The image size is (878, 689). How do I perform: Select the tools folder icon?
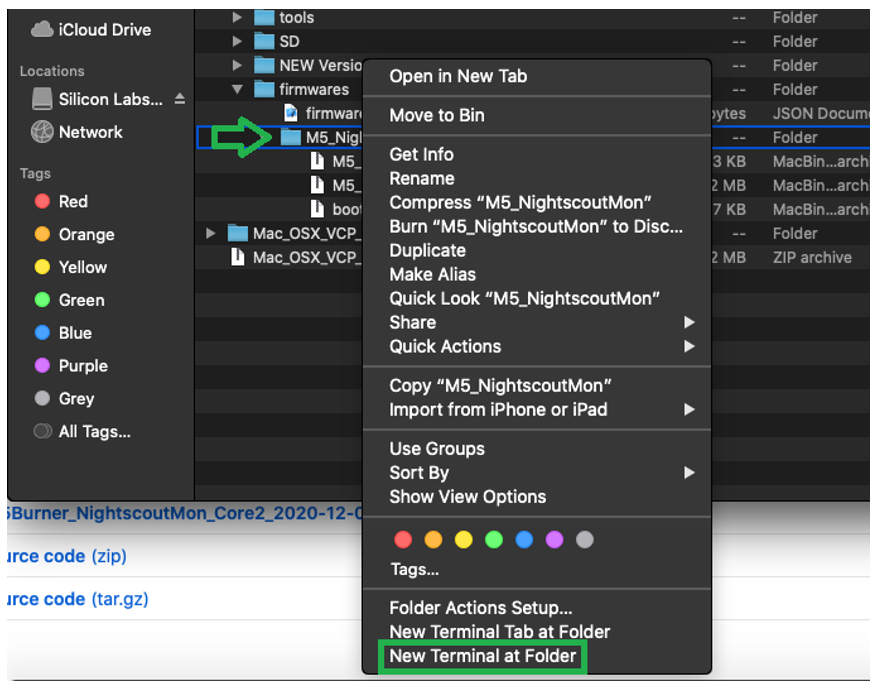(264, 17)
